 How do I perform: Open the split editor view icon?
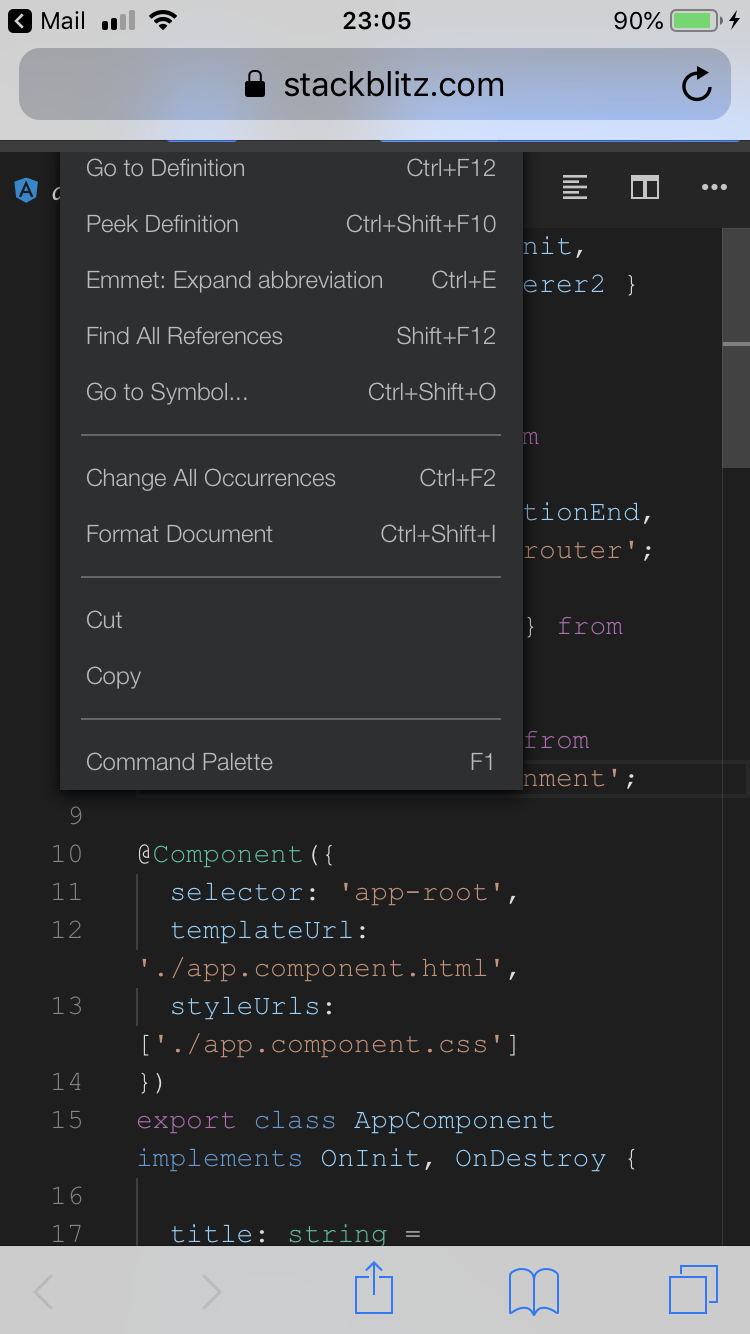[x=645, y=187]
